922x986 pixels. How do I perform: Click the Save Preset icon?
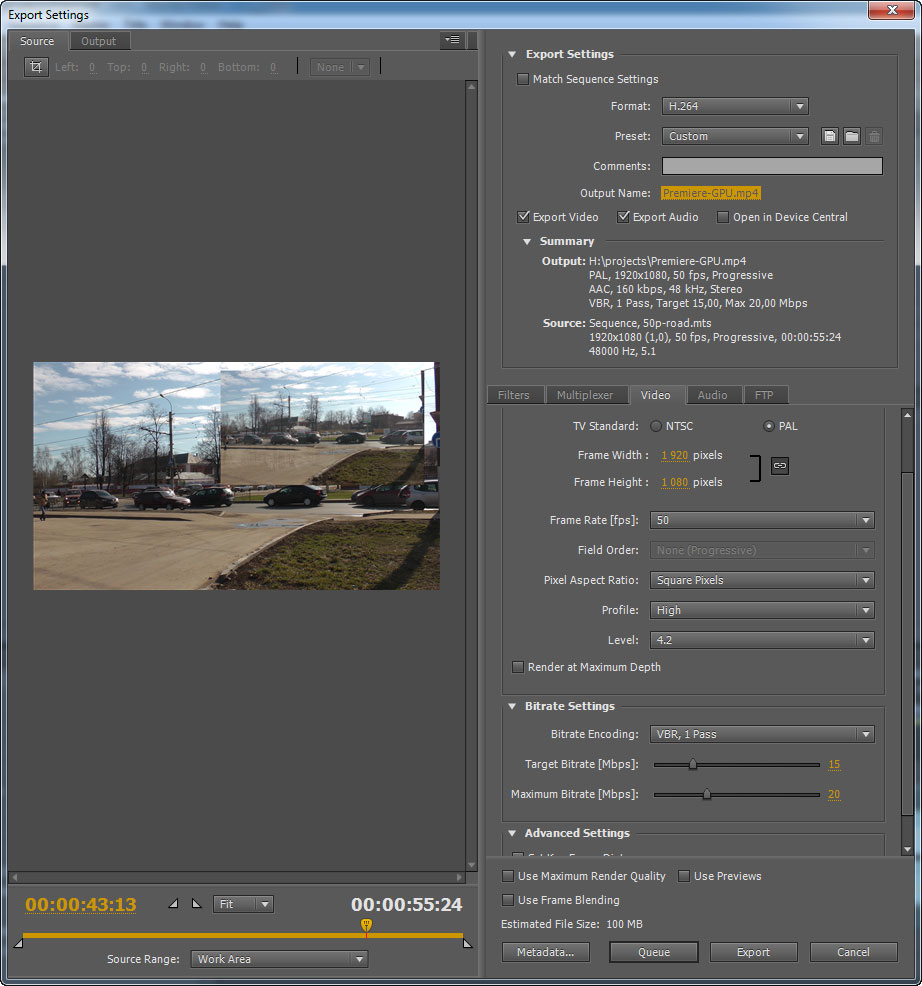(x=830, y=136)
